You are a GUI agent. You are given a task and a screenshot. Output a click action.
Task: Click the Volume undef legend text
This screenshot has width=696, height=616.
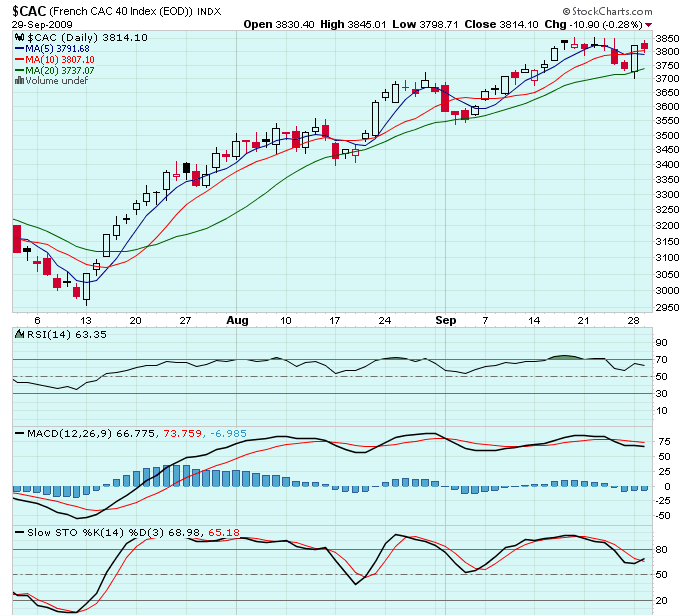click(x=56, y=81)
